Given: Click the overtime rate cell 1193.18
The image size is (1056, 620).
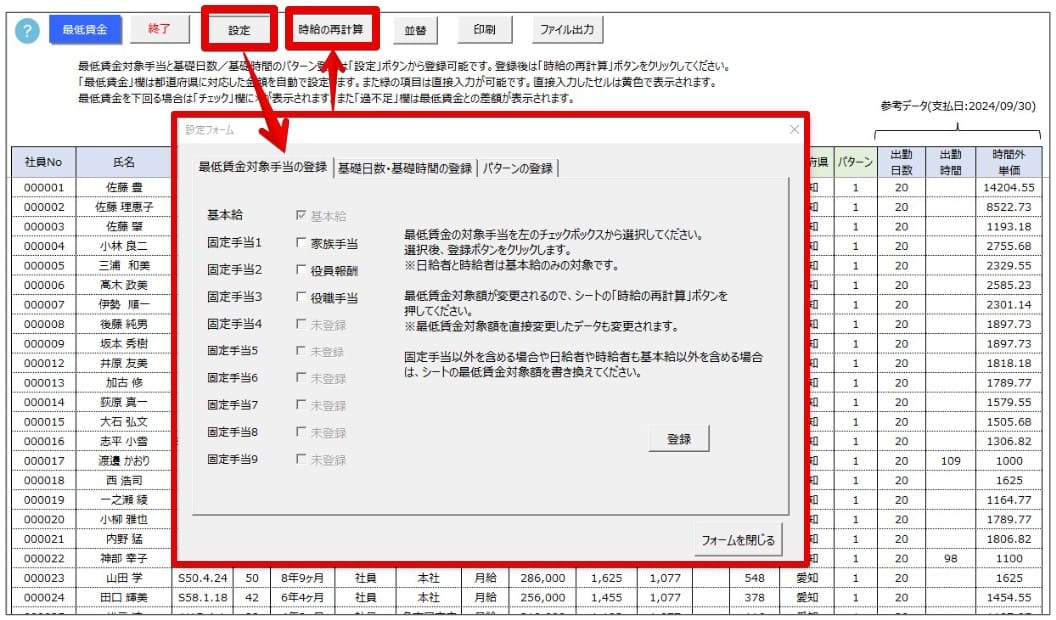Looking at the screenshot, I should [1009, 226].
